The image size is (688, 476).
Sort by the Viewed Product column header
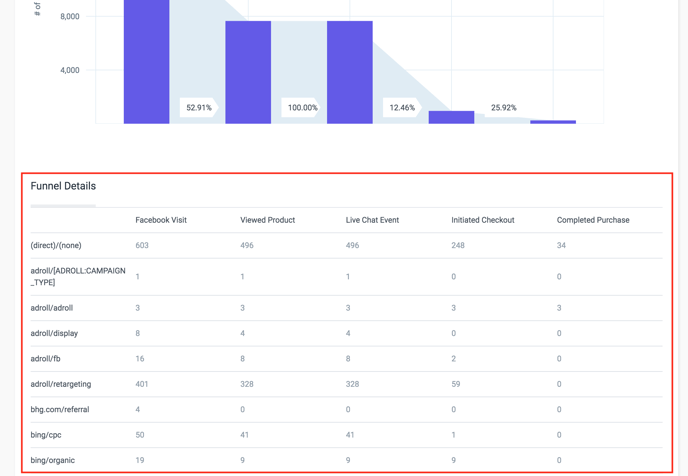coord(267,220)
